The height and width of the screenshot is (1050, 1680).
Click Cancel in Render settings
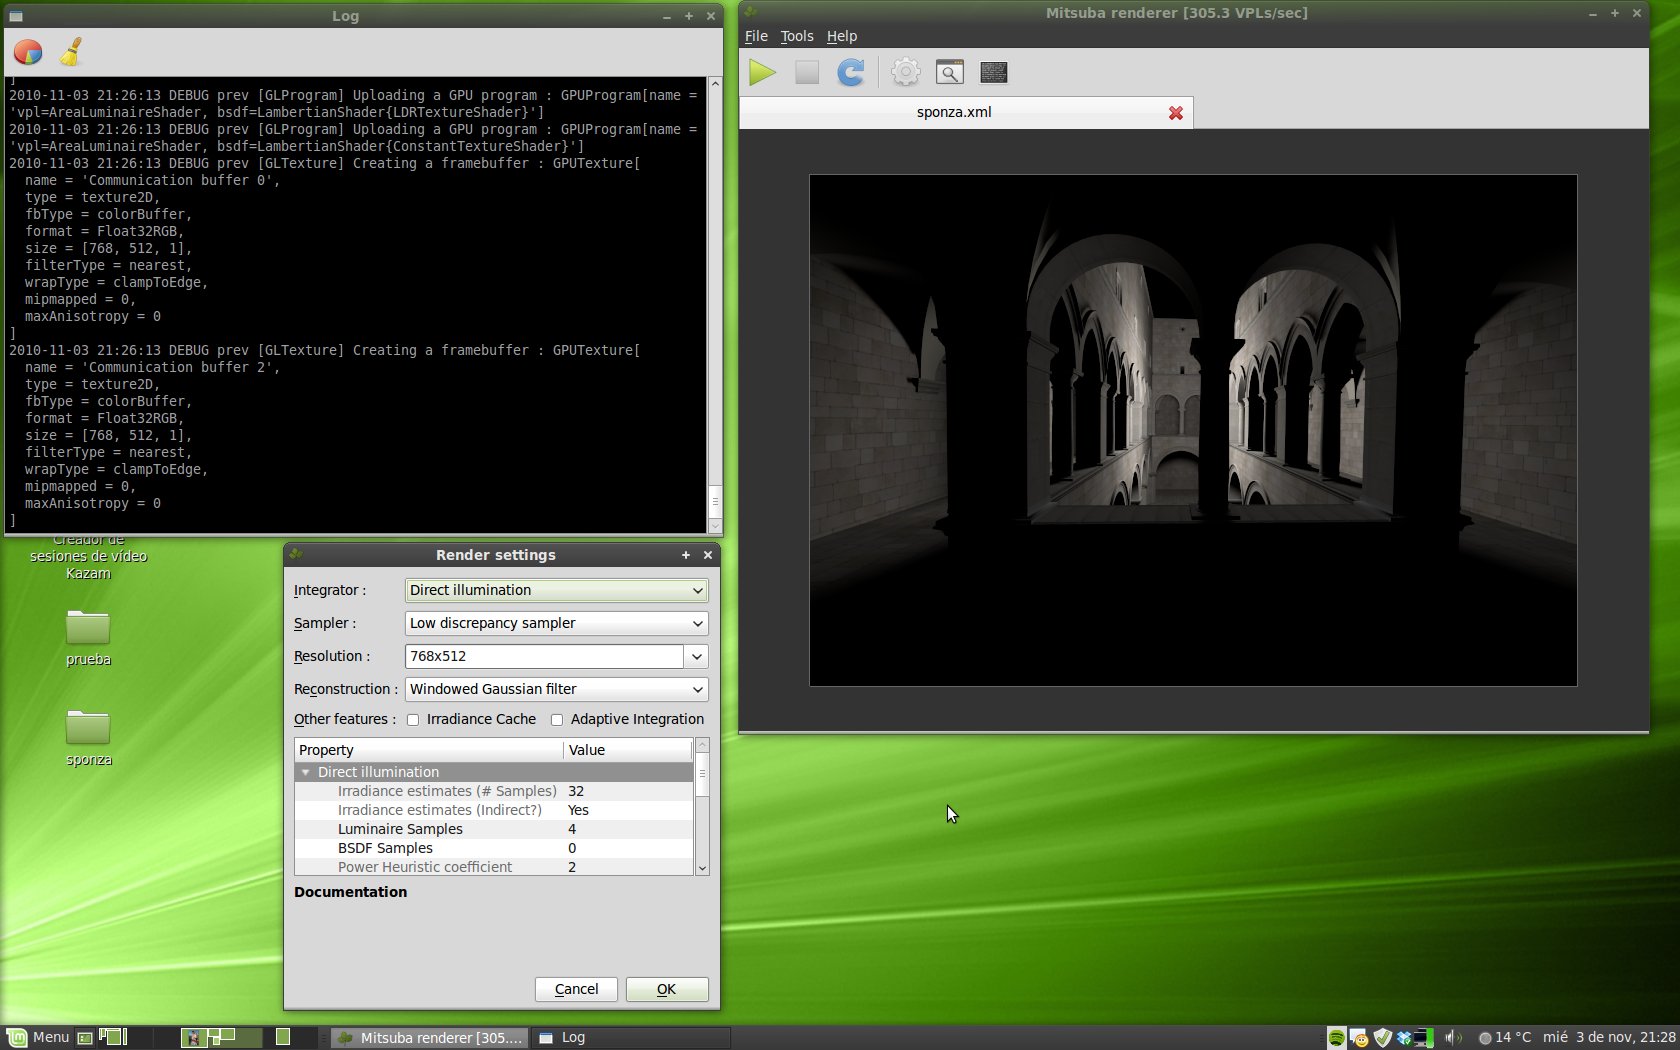[576, 990]
